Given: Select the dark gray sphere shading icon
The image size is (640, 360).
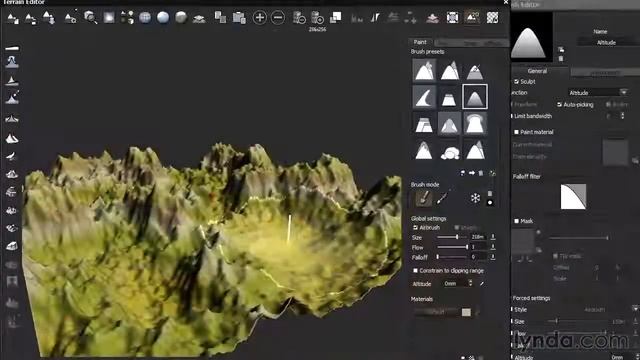Looking at the screenshot, I should [181, 18].
